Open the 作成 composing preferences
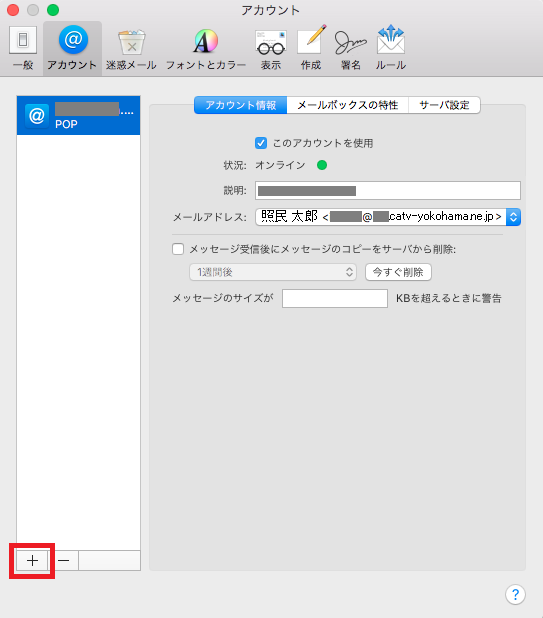Viewport: 543px width, 618px height. click(x=311, y=48)
